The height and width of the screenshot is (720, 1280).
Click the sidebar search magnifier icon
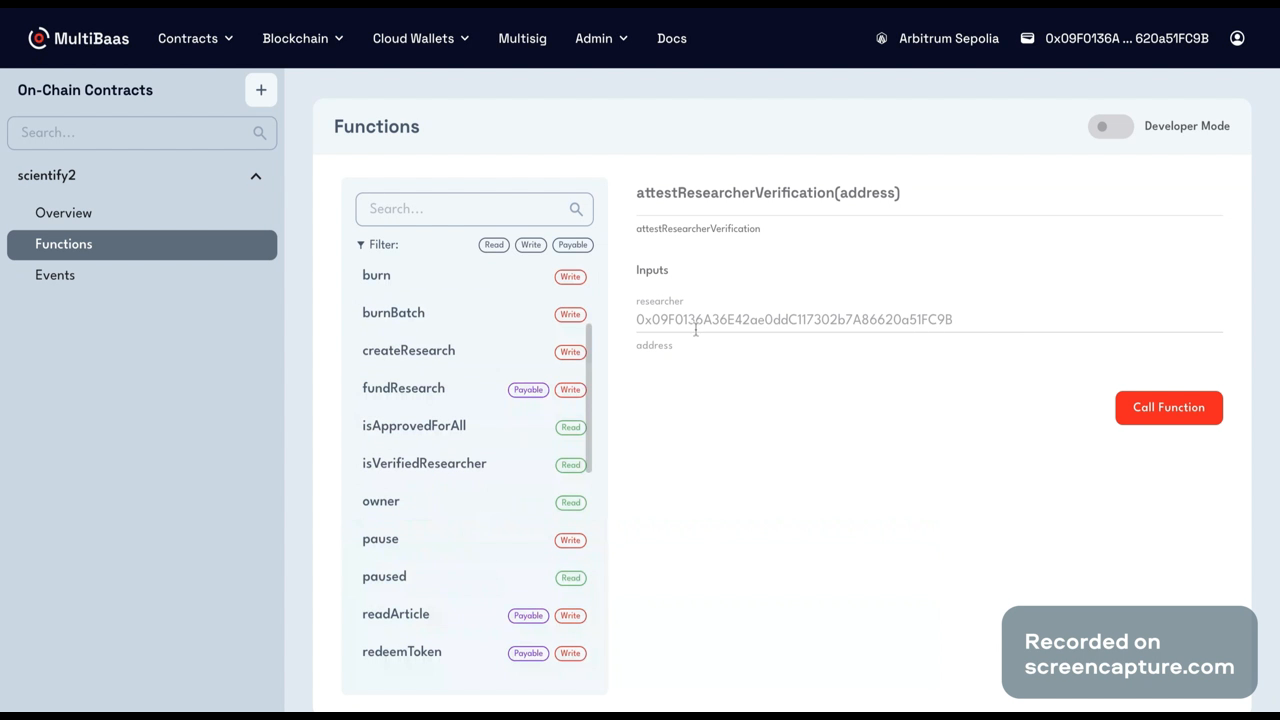pyautogui.click(x=260, y=133)
